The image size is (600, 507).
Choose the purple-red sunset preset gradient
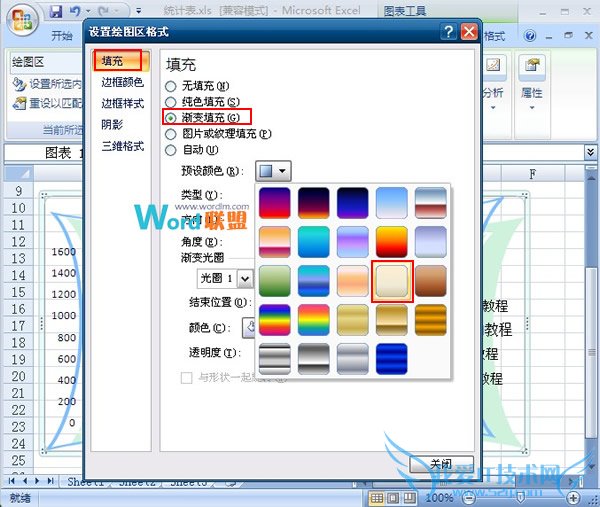pos(275,203)
